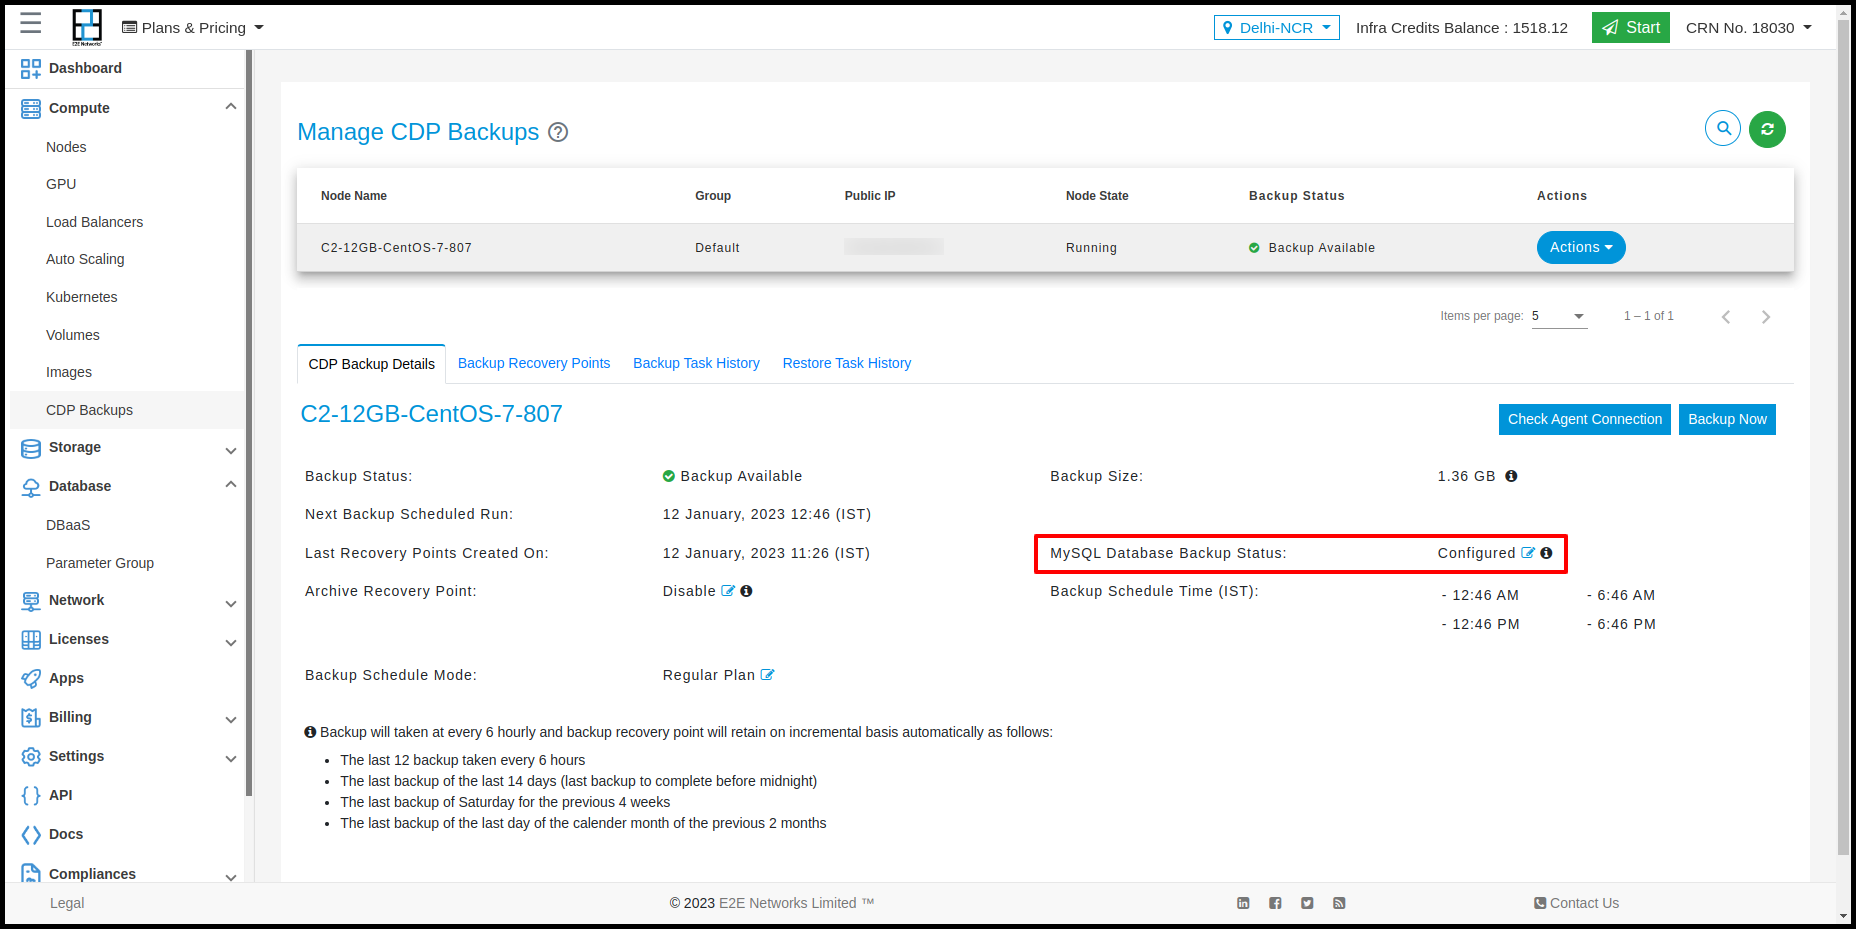Viewport: 1856px width, 929px height.
Task: Click the API braces icon
Action: click(x=31, y=795)
